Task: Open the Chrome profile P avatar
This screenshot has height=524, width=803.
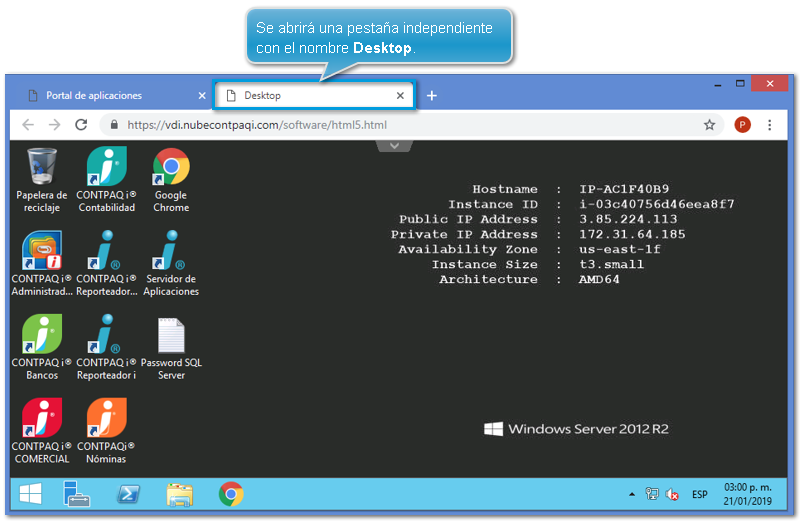Action: click(x=742, y=124)
